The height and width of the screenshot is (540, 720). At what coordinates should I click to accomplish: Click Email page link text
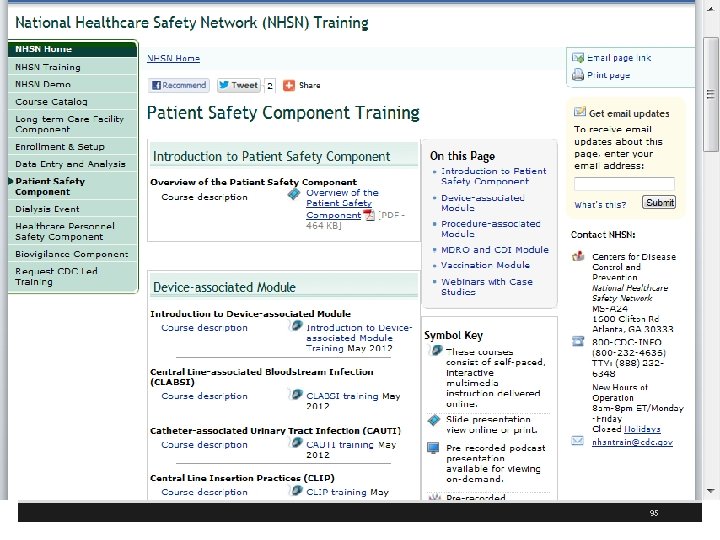pos(619,58)
